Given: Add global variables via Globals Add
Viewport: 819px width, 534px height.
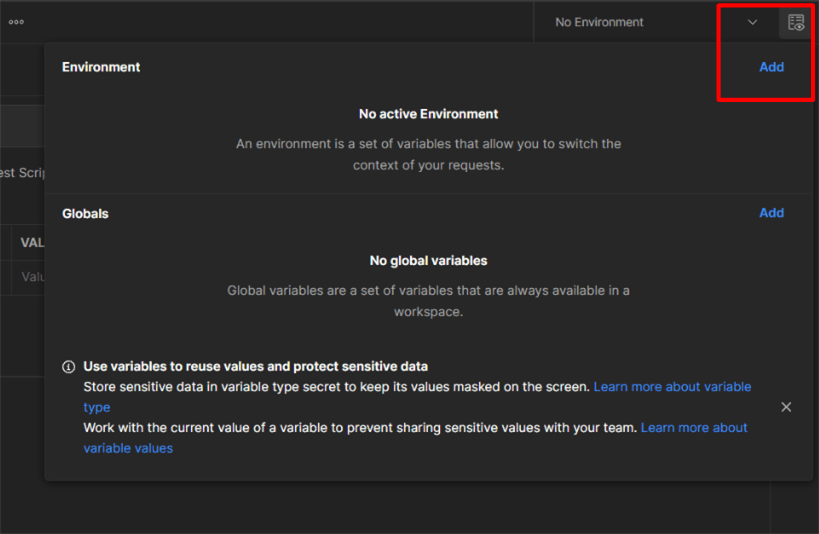Looking at the screenshot, I should (x=771, y=213).
